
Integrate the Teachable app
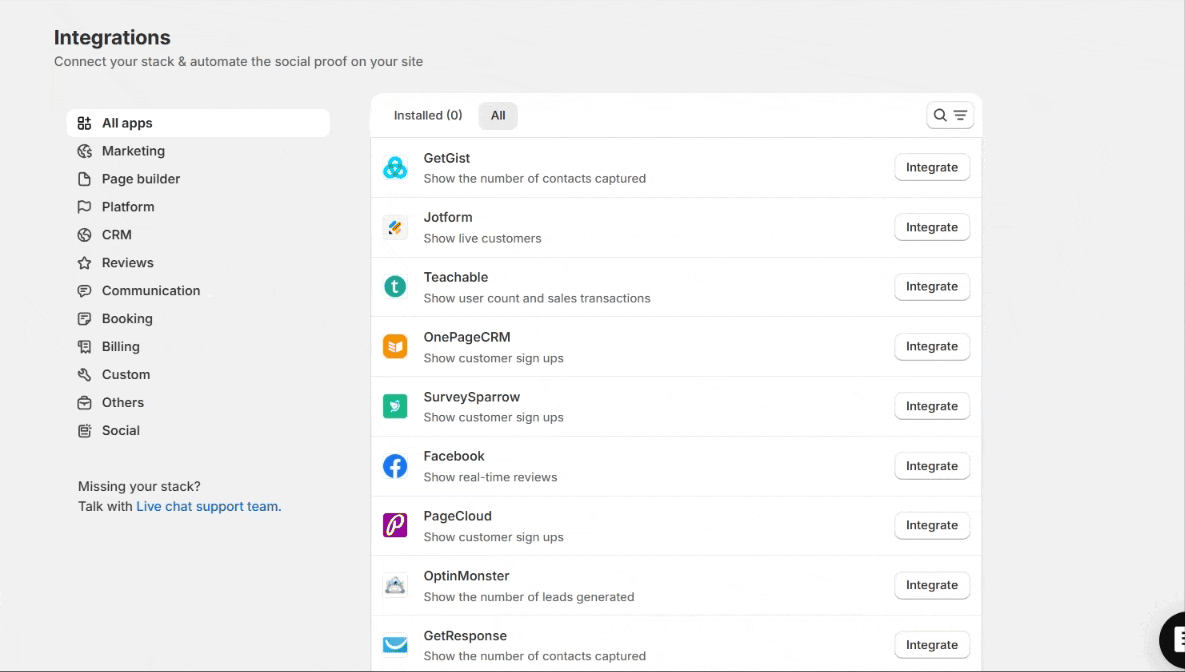[x=932, y=287]
